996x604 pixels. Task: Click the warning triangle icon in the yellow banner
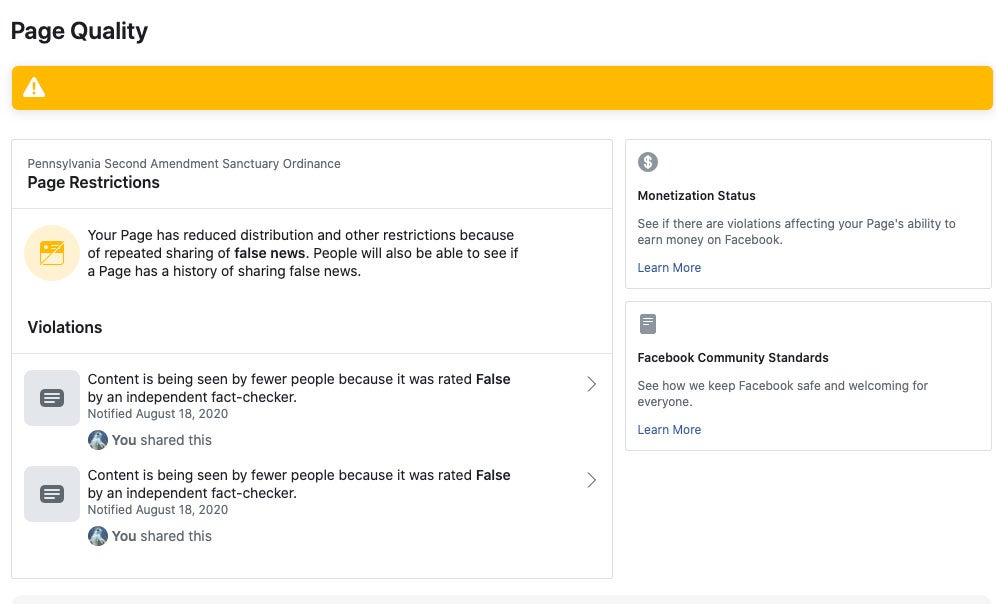point(34,88)
